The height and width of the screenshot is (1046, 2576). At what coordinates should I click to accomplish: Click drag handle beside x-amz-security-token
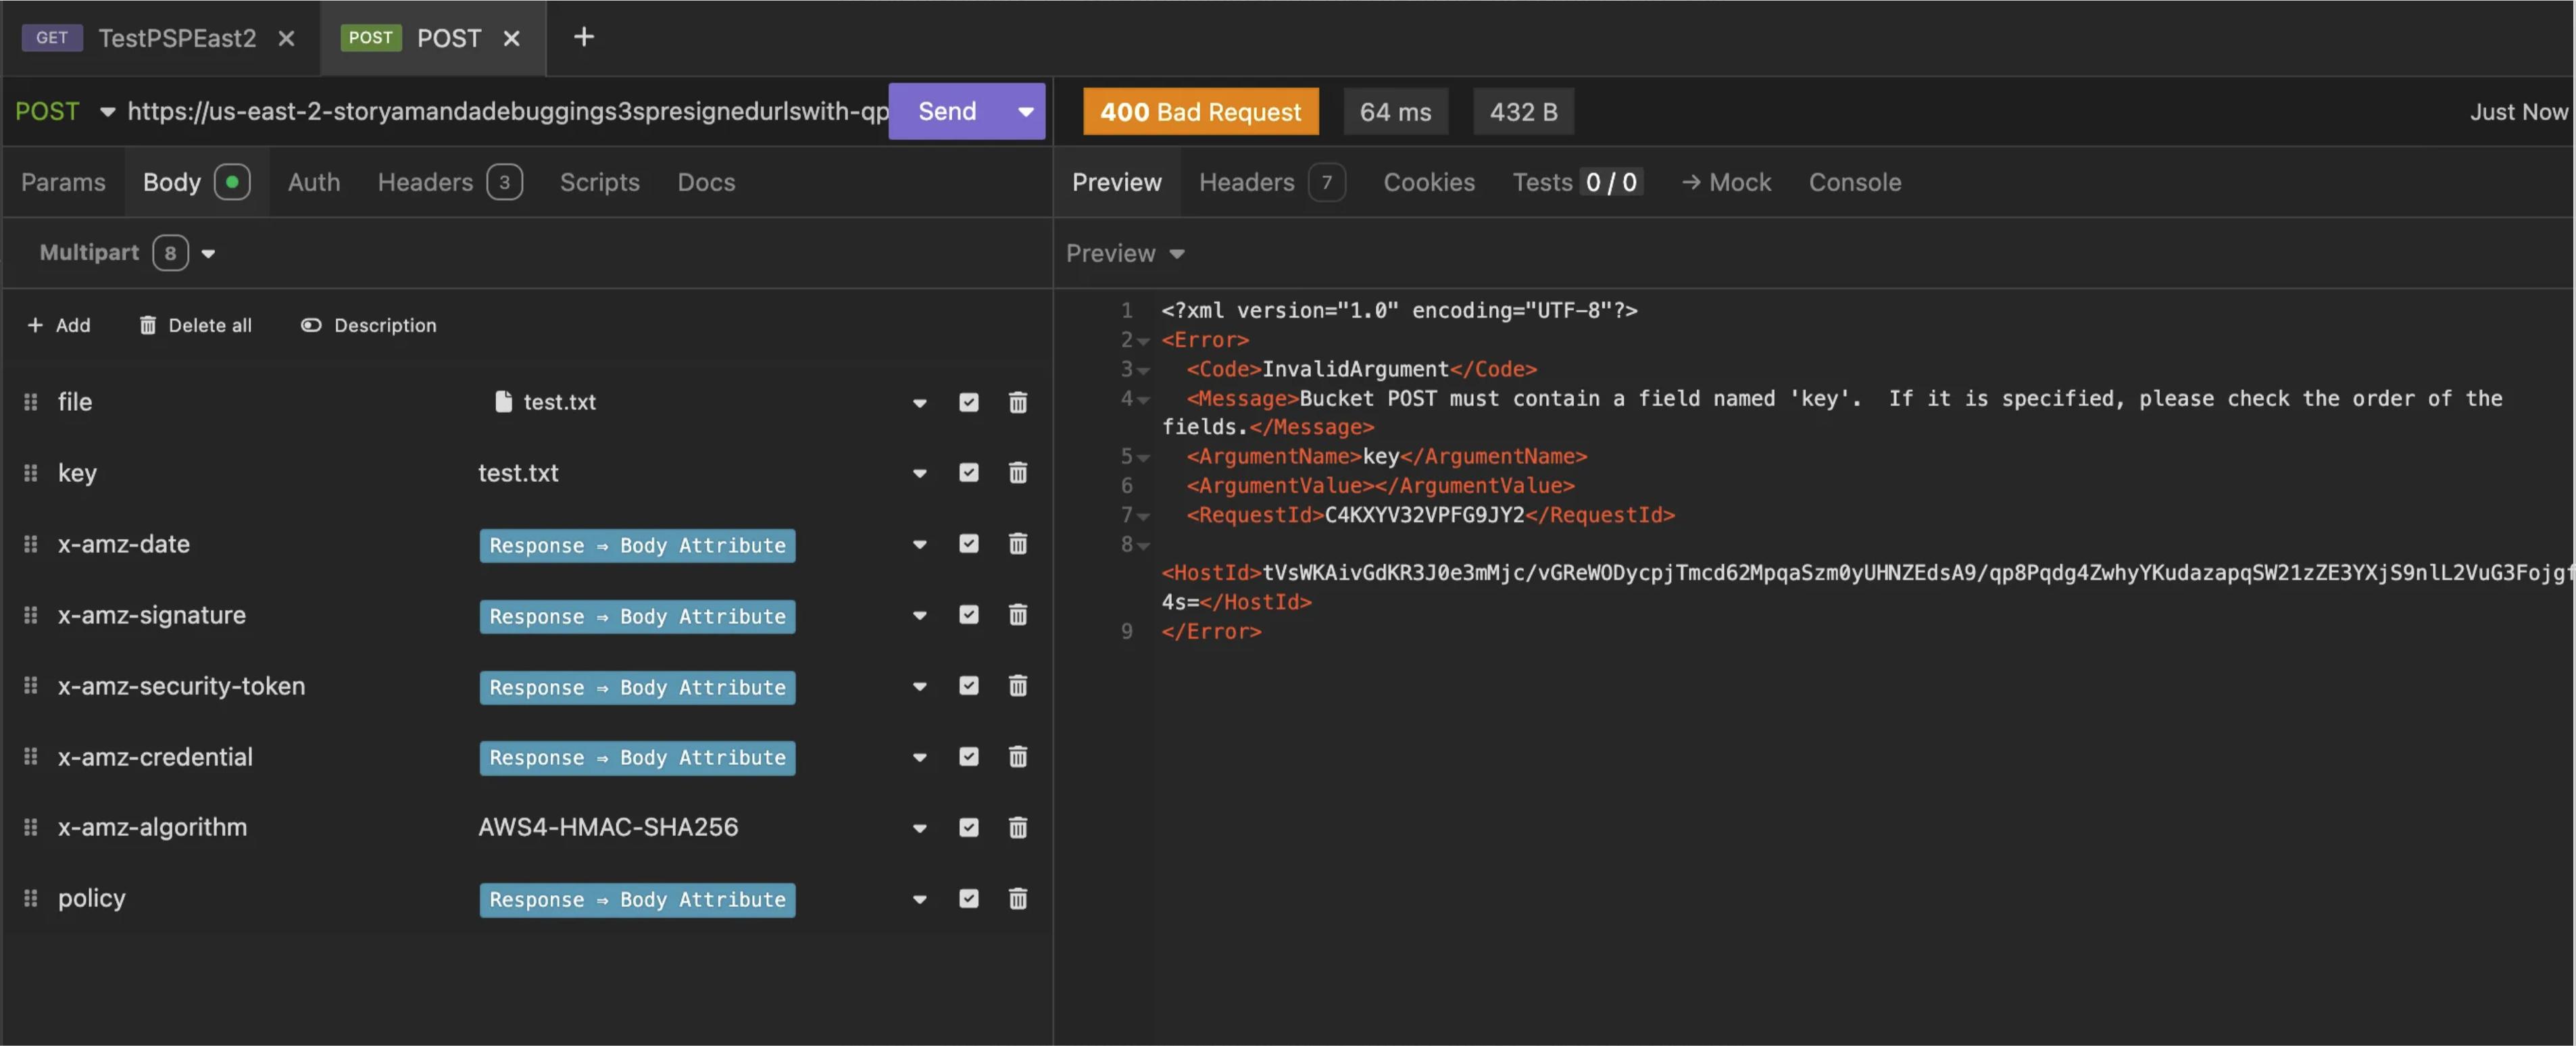[x=31, y=685]
